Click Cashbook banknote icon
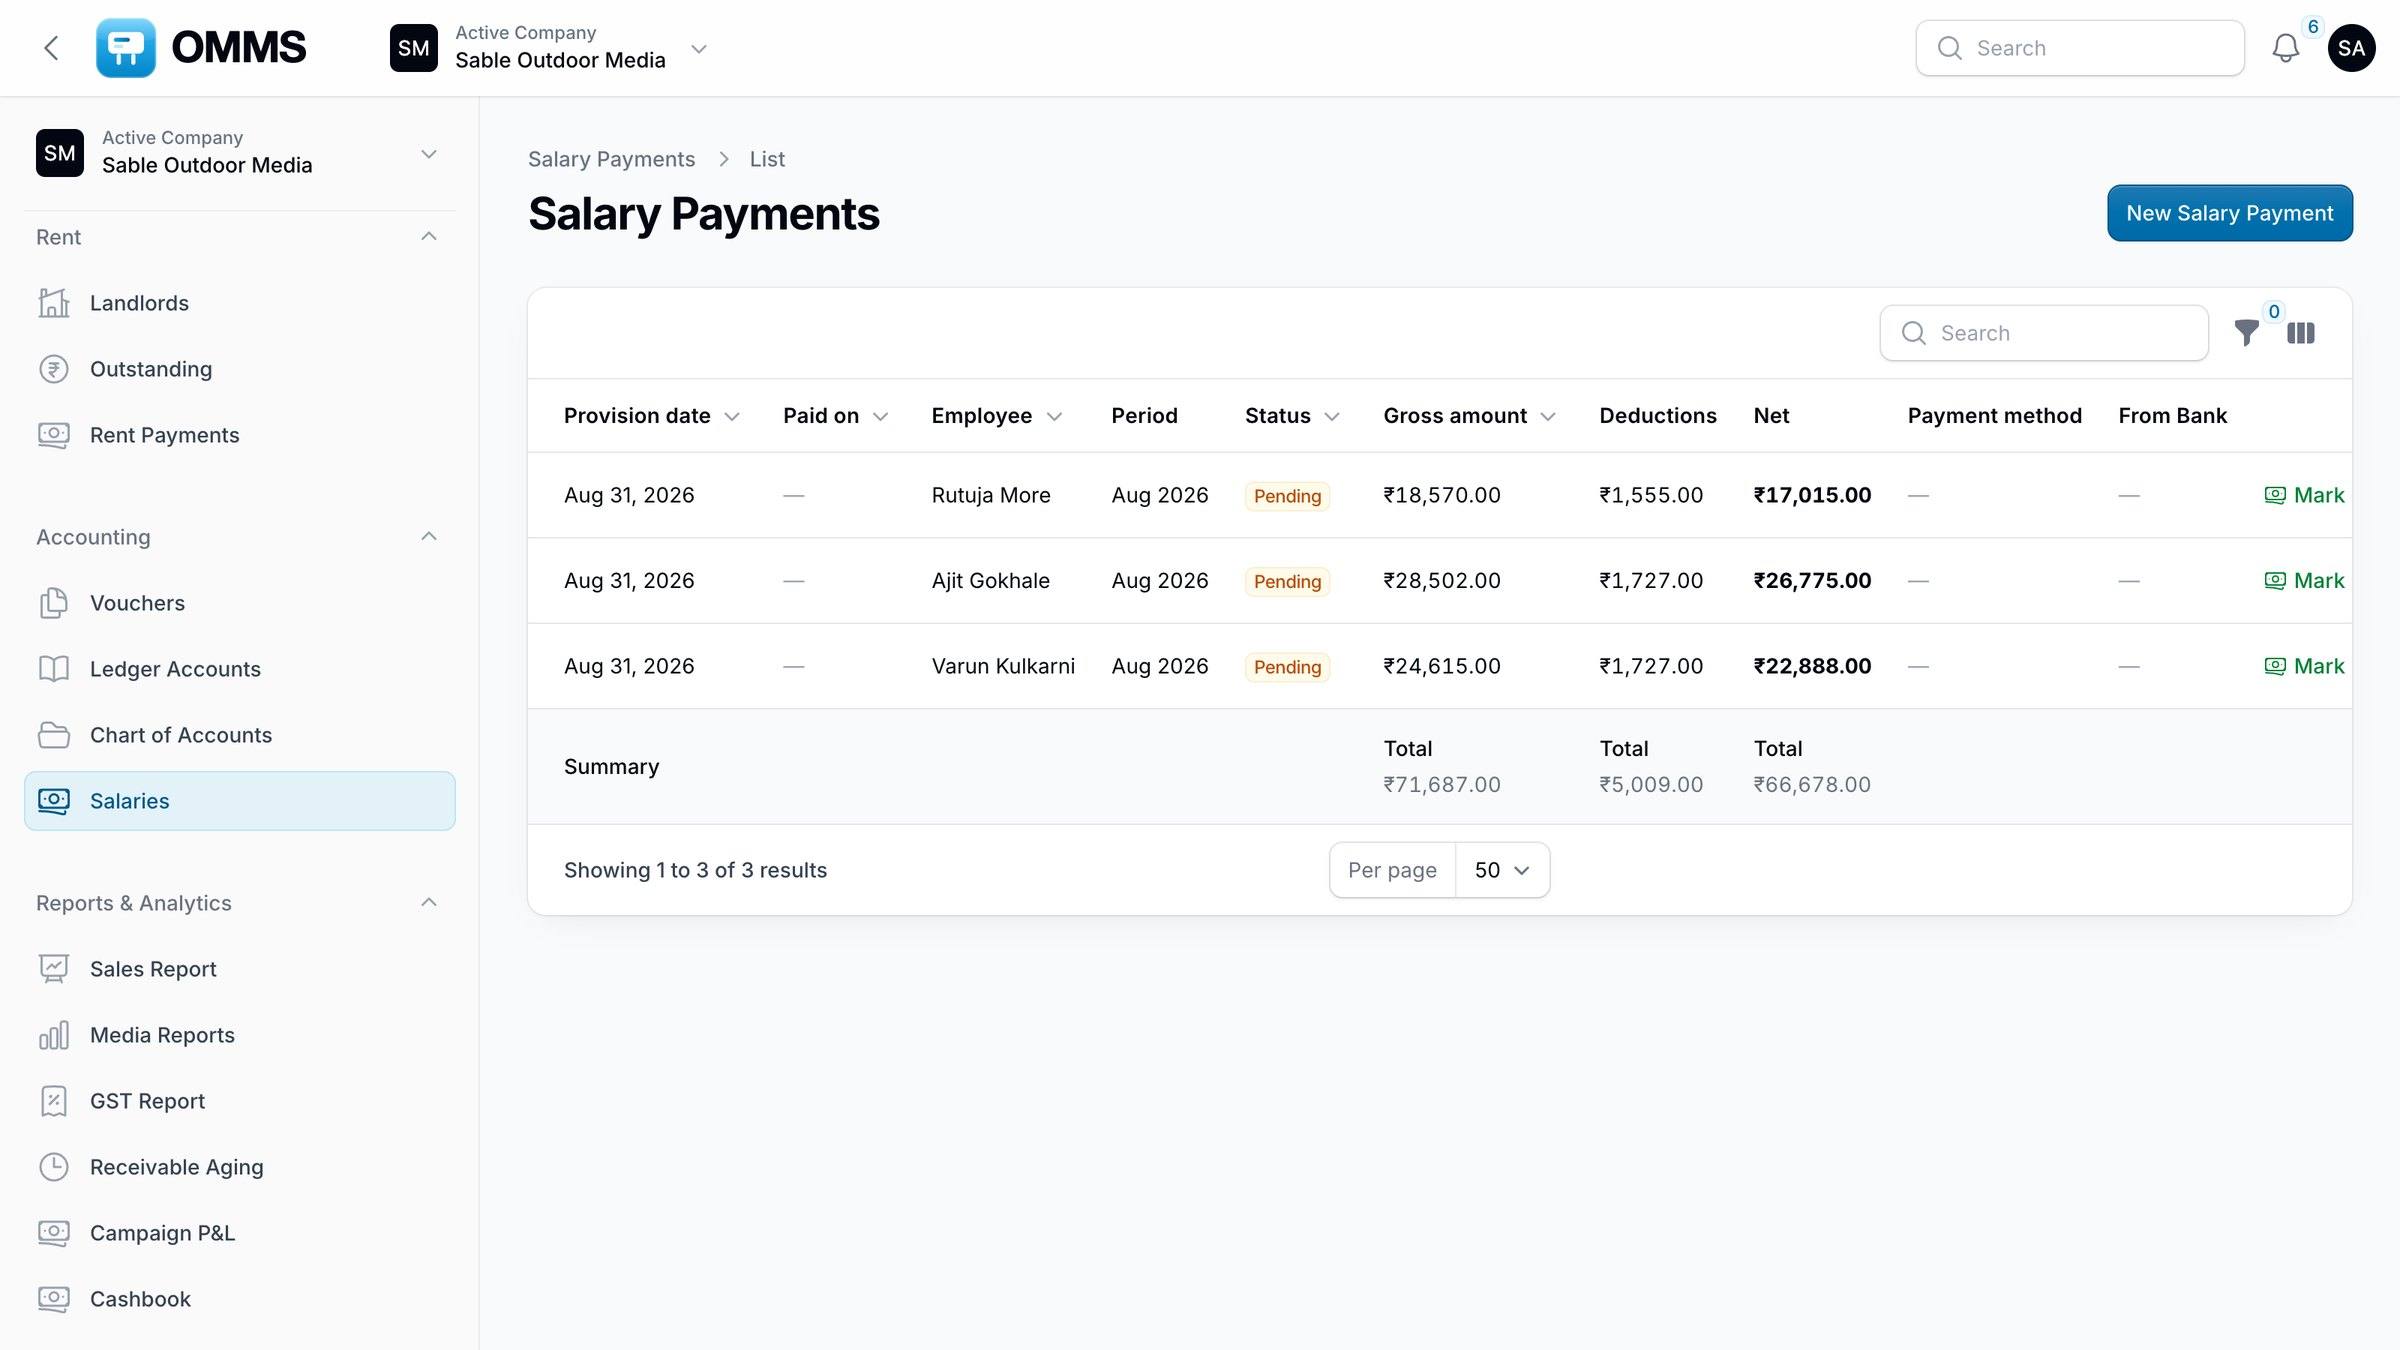Image resolution: width=2400 pixels, height=1350 pixels. [x=54, y=1299]
